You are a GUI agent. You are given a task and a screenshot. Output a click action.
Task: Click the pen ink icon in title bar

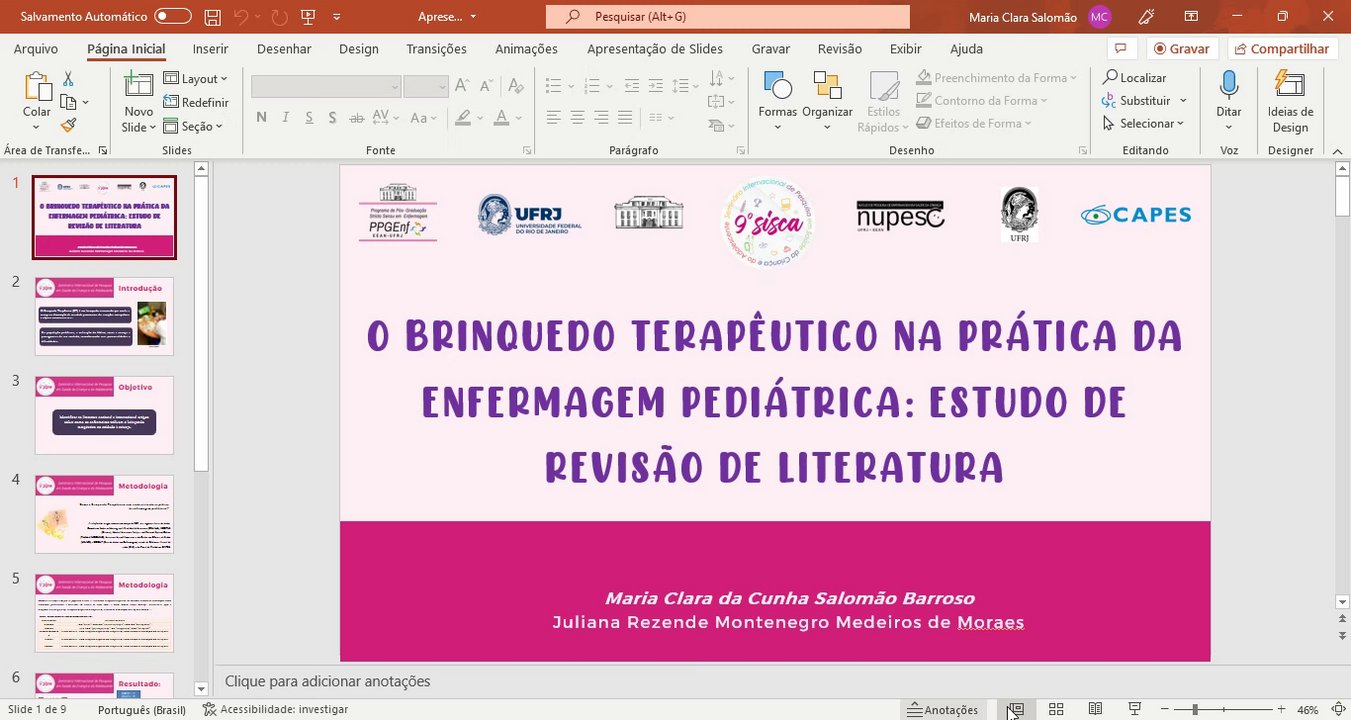(x=1147, y=17)
